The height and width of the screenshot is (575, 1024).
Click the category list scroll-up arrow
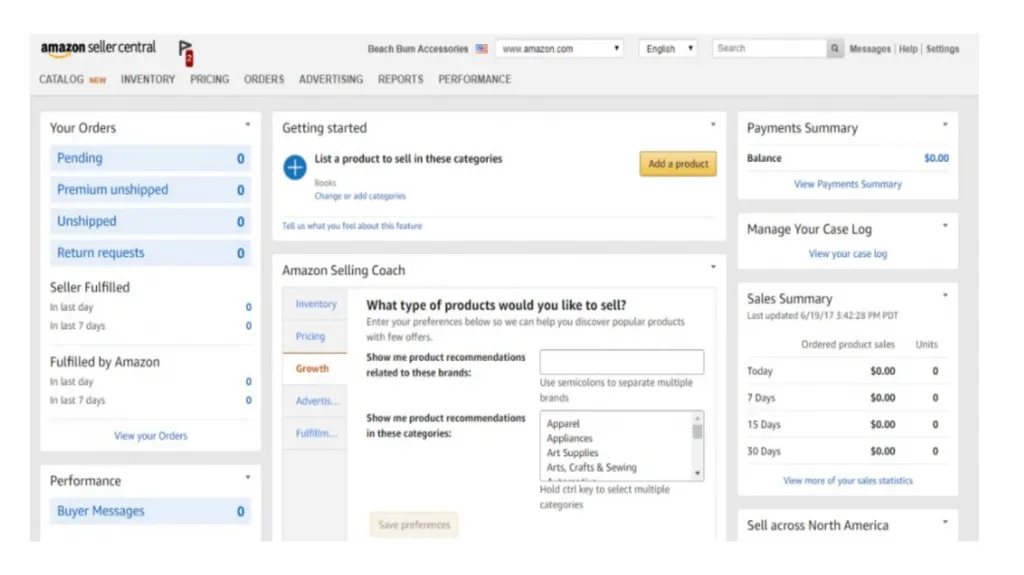click(x=697, y=418)
